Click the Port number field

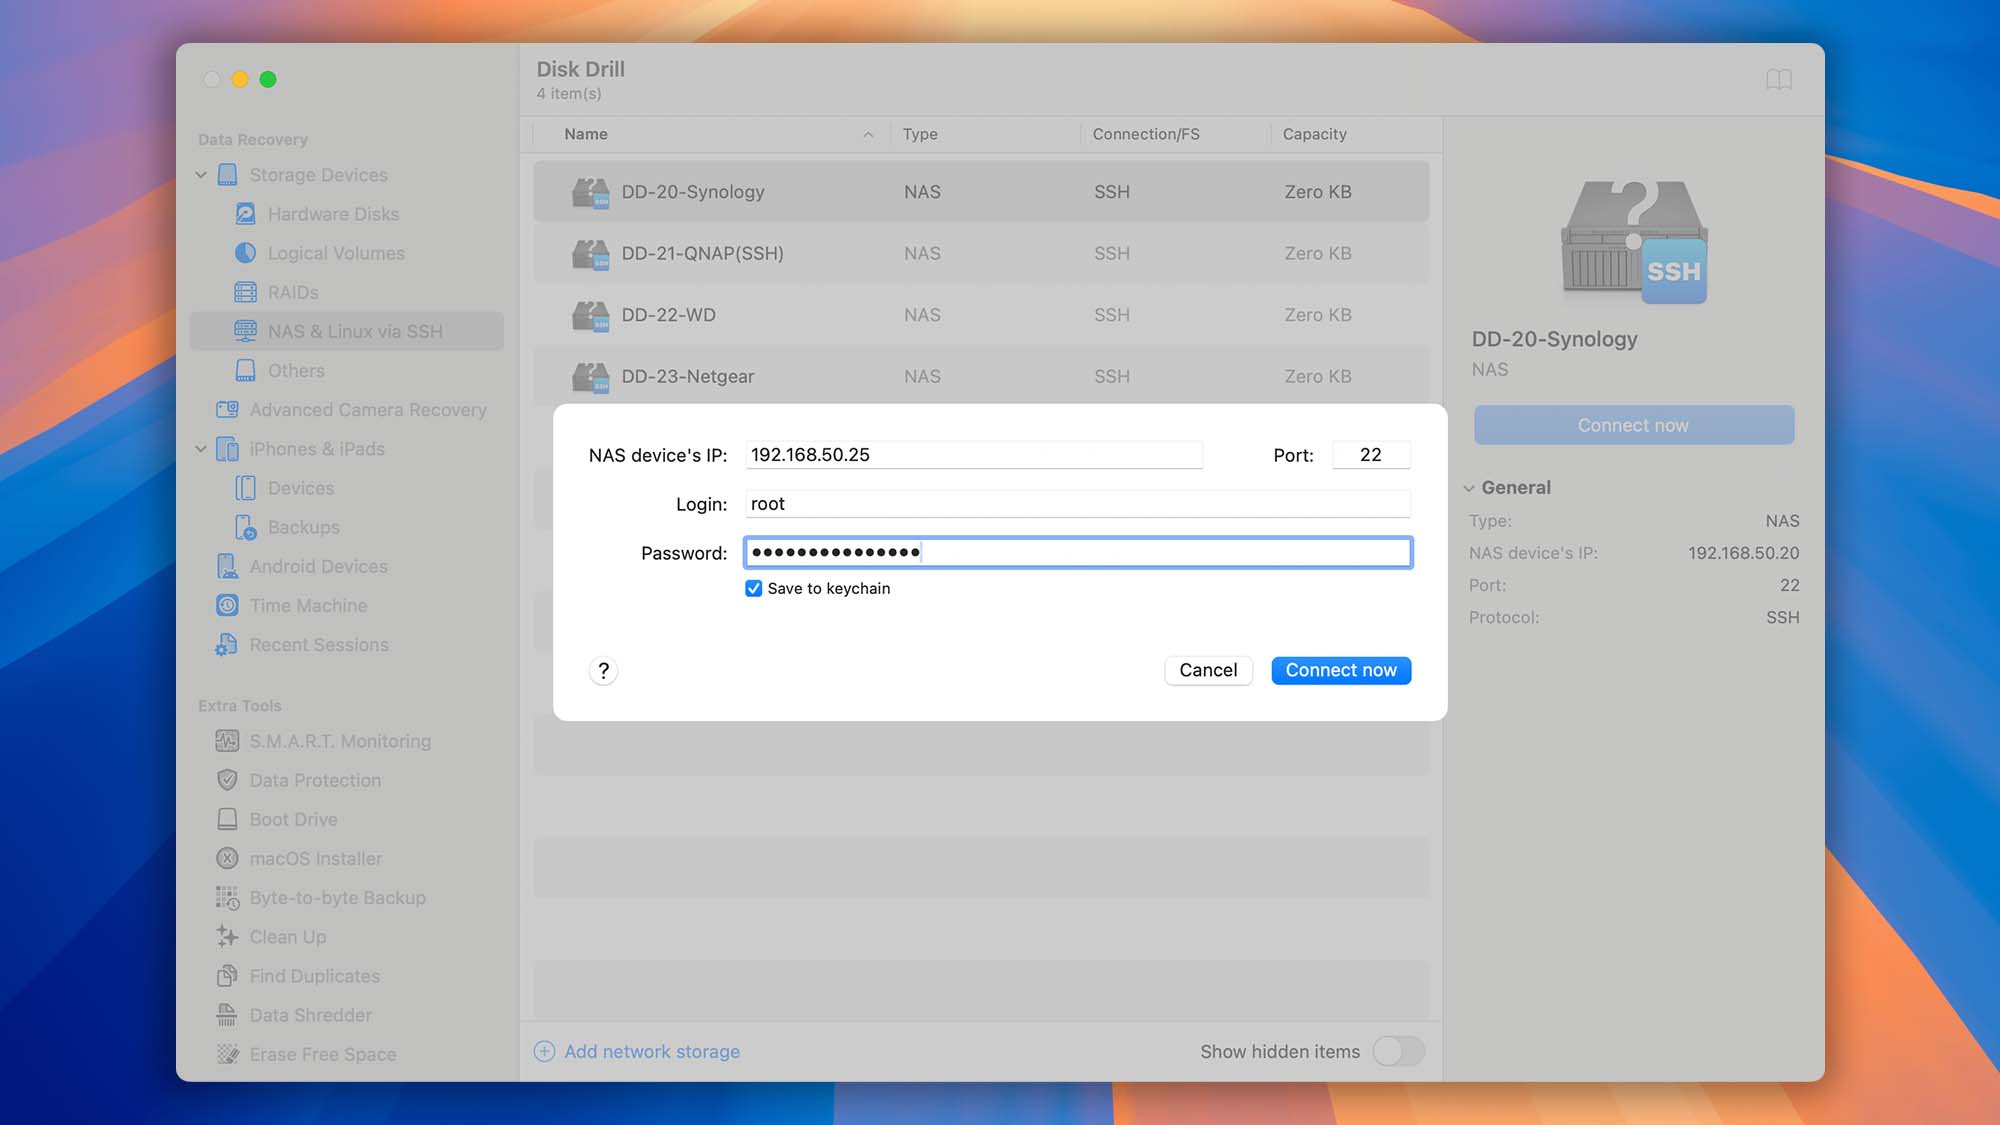1371,455
